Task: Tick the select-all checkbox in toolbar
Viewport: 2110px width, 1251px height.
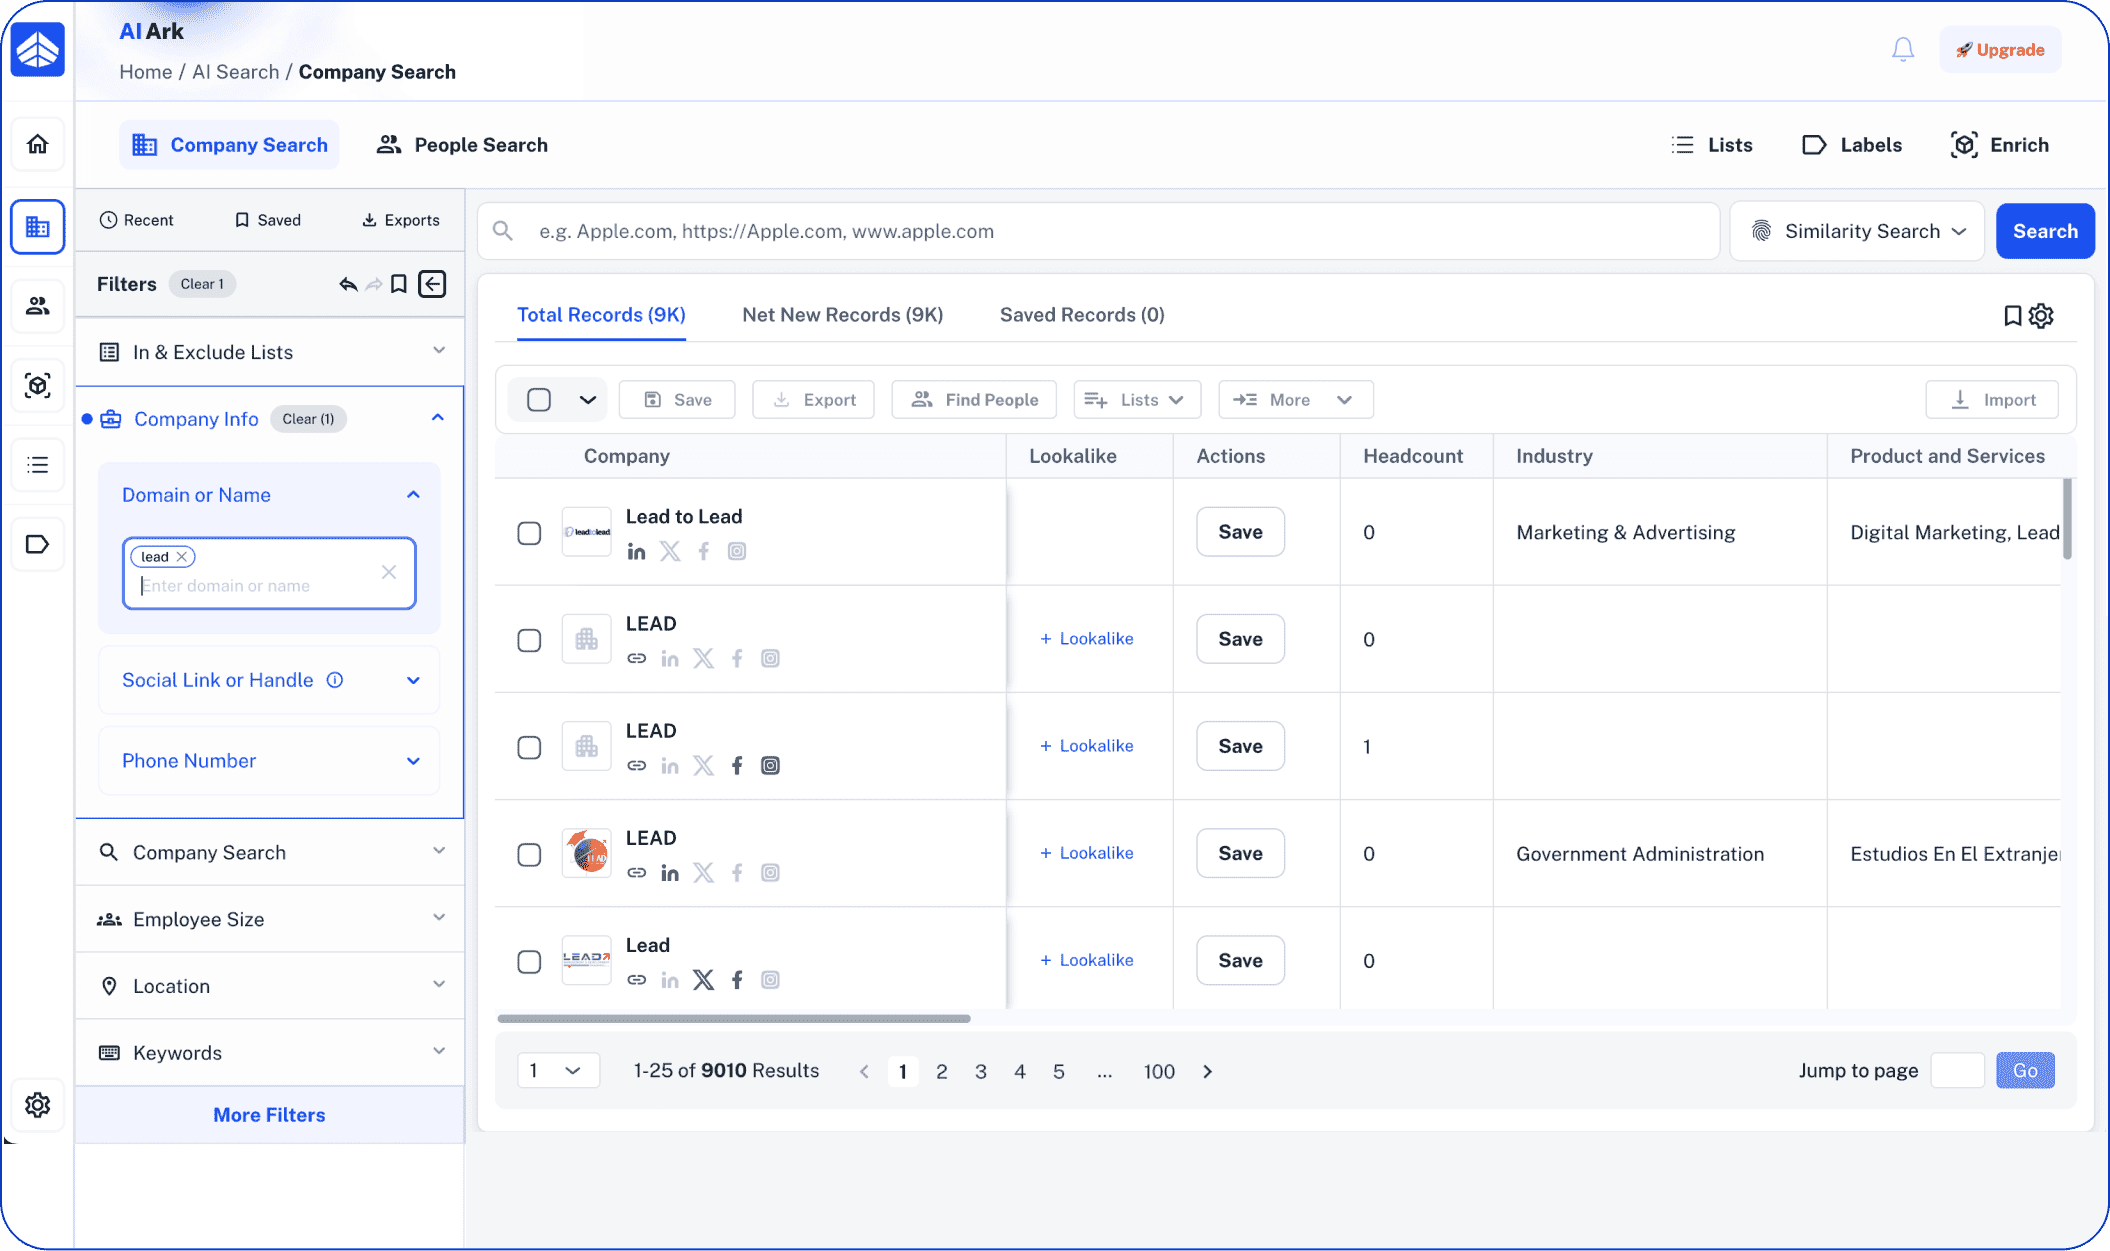Action: pyautogui.click(x=539, y=400)
